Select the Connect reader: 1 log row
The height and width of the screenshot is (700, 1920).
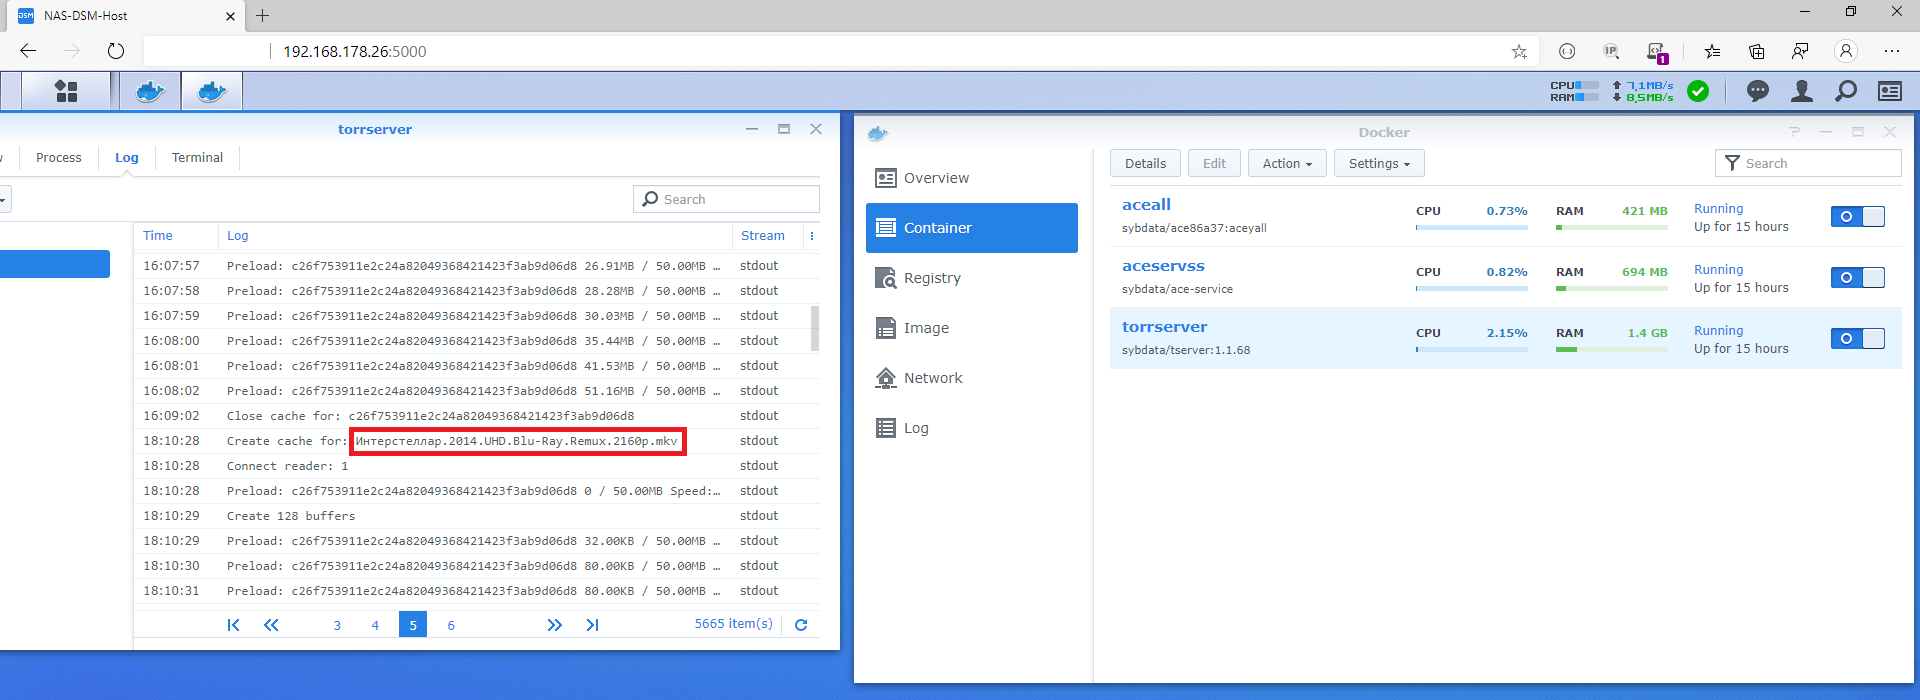point(477,466)
